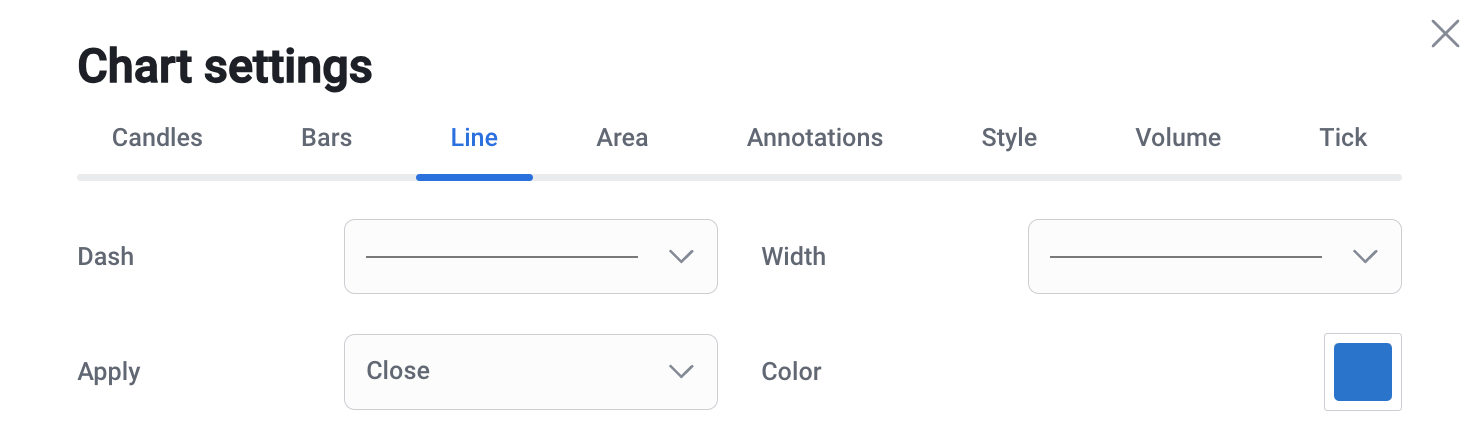Go to the Area tab
The width and height of the screenshot is (1484, 436).
622,138
